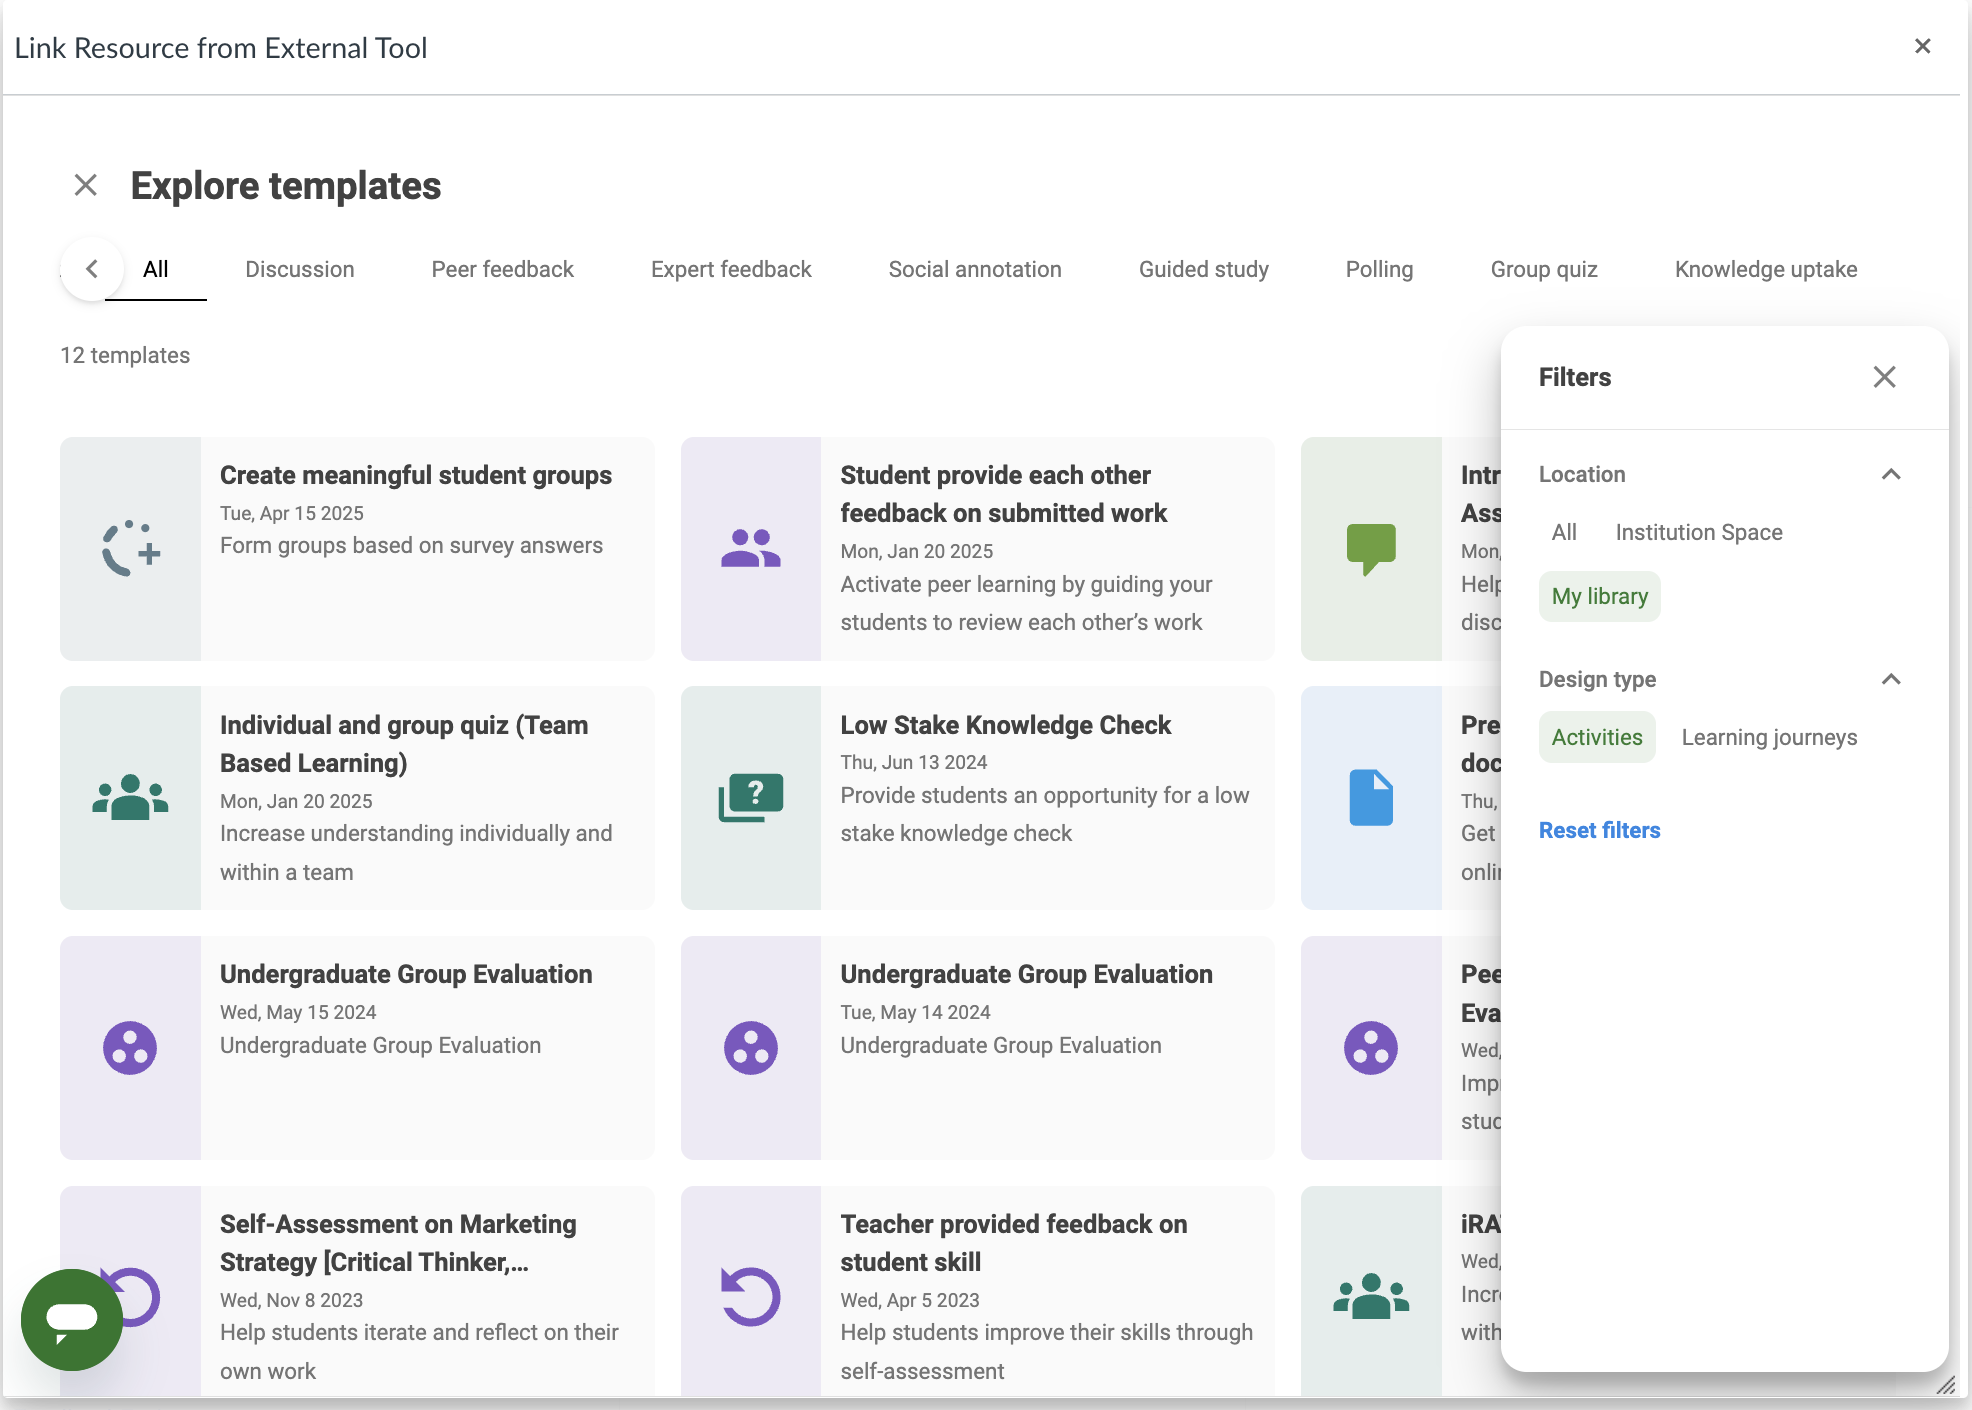Image resolution: width=1972 pixels, height=1410 pixels.
Task: Click the Reset filters link
Action: point(1599,830)
